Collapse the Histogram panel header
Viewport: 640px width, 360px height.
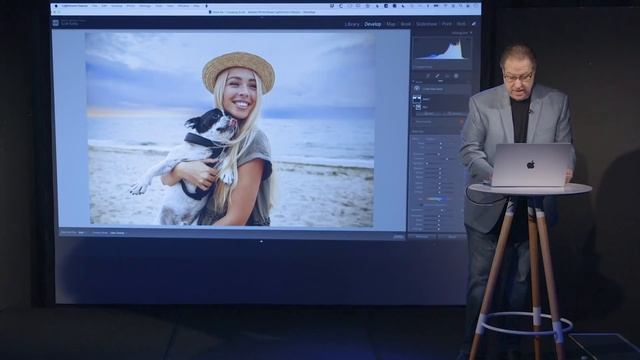tap(462, 33)
